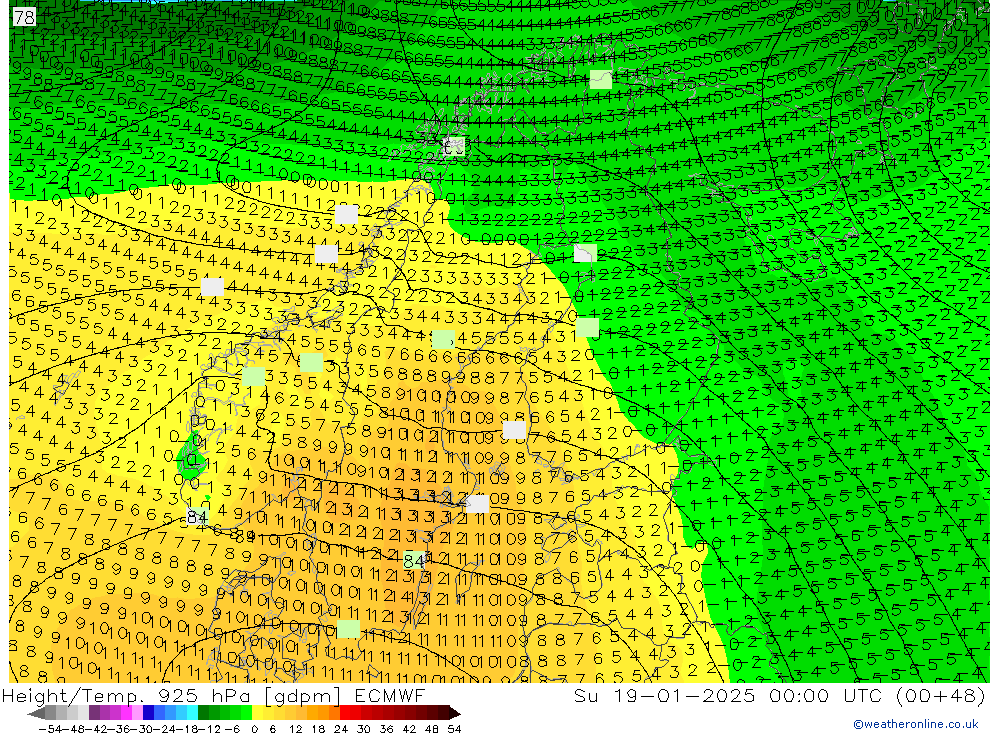1000x733 pixels.
Task: Click the map title 'Height/Temp. 925 hPa [gdpm] ECMWF'
Action: pos(214,695)
